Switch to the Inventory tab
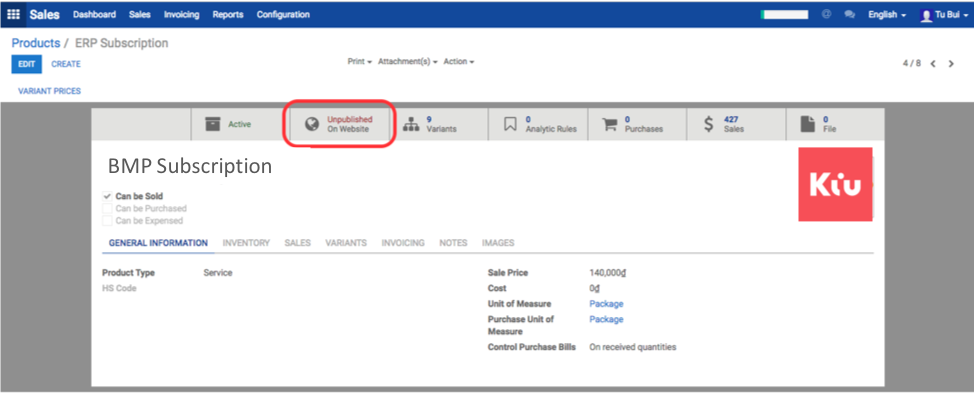The width and height of the screenshot is (974, 393). tap(246, 243)
